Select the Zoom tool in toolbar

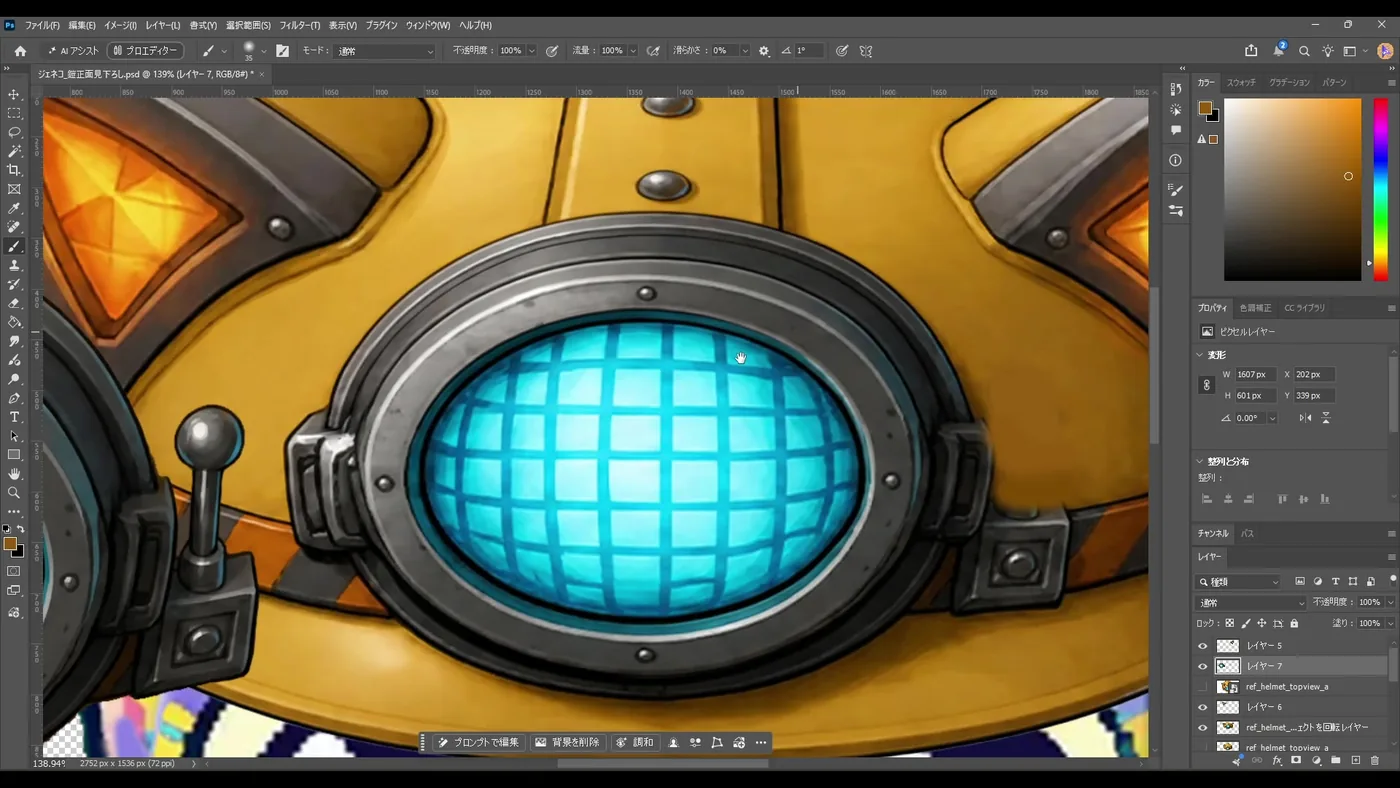14,493
